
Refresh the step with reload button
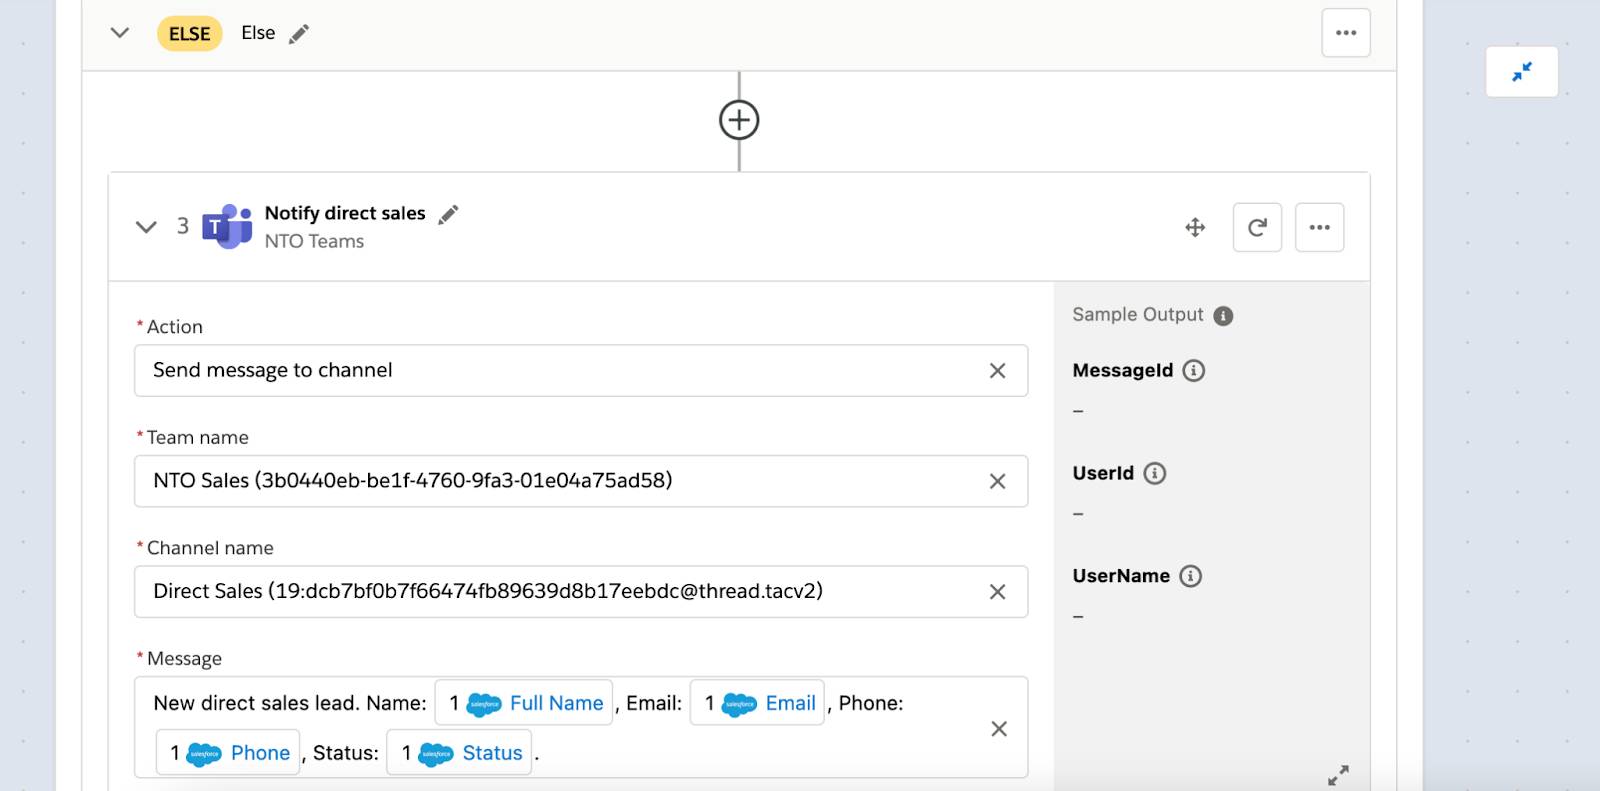pos(1257,227)
